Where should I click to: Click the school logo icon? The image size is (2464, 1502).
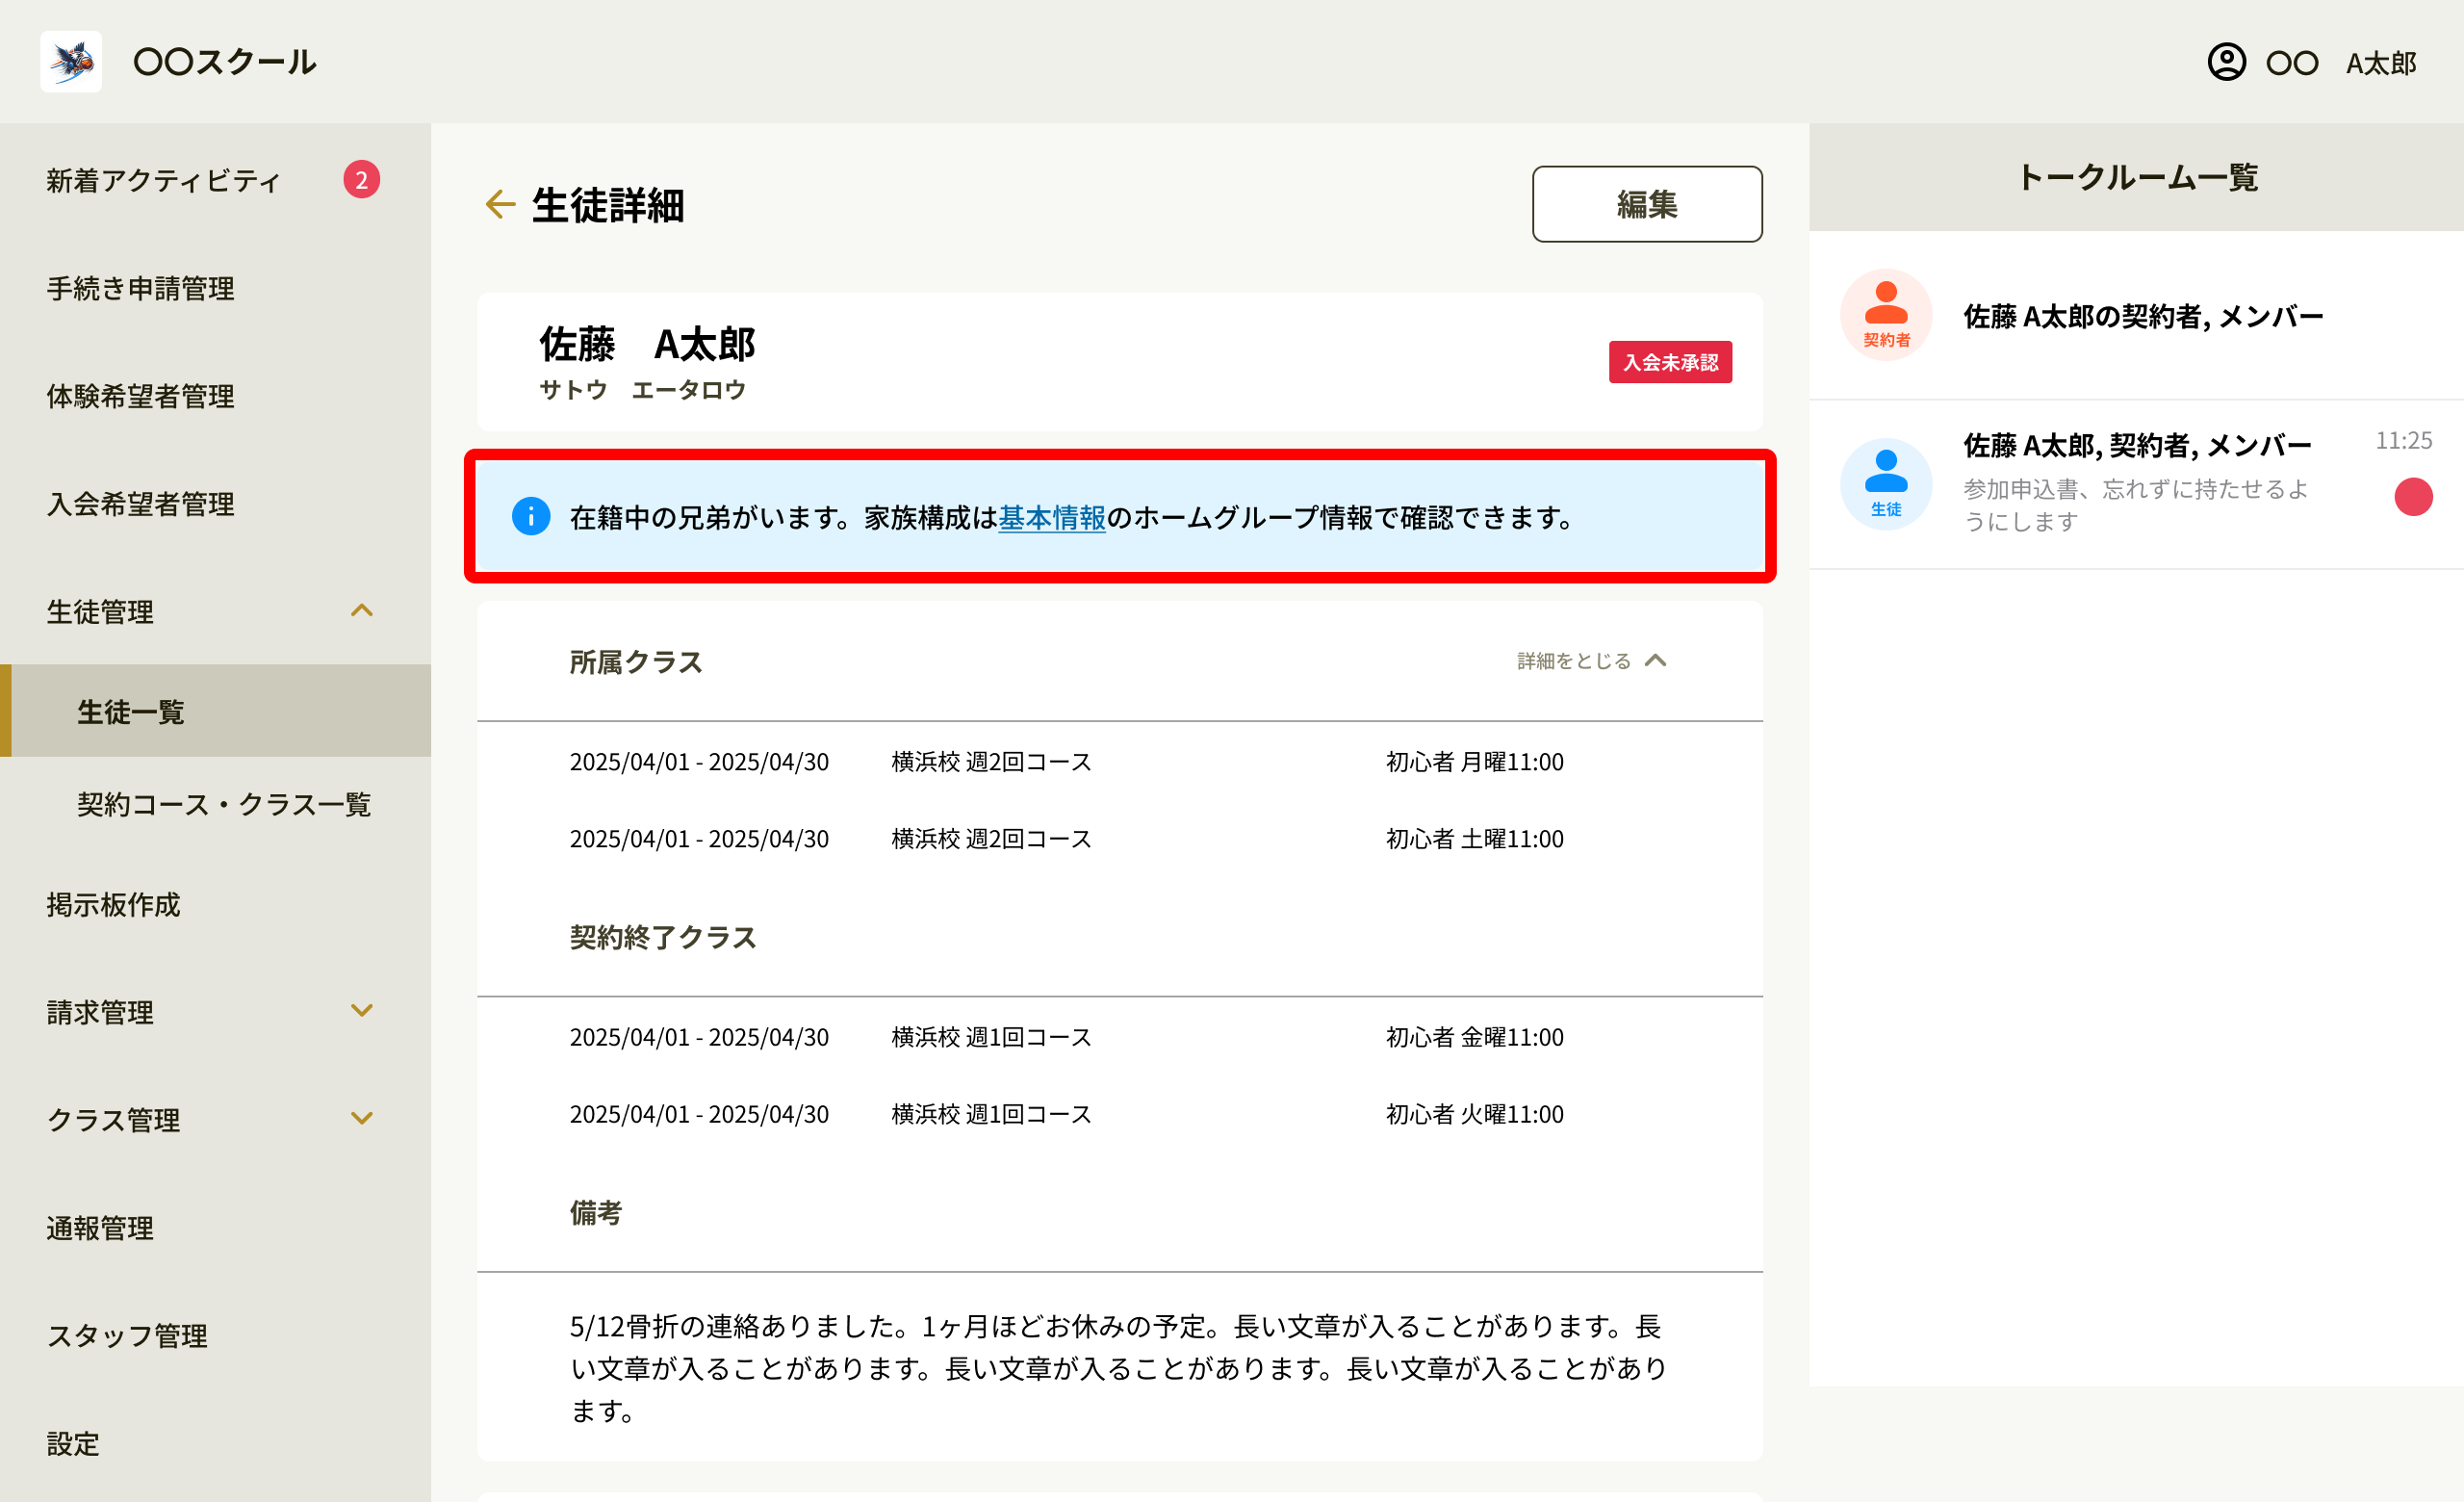coord(71,61)
